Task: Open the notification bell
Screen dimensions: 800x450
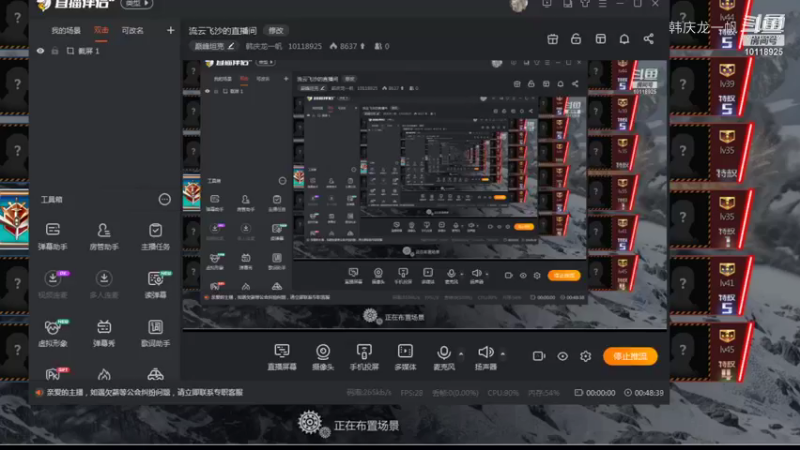Action: click(x=624, y=39)
